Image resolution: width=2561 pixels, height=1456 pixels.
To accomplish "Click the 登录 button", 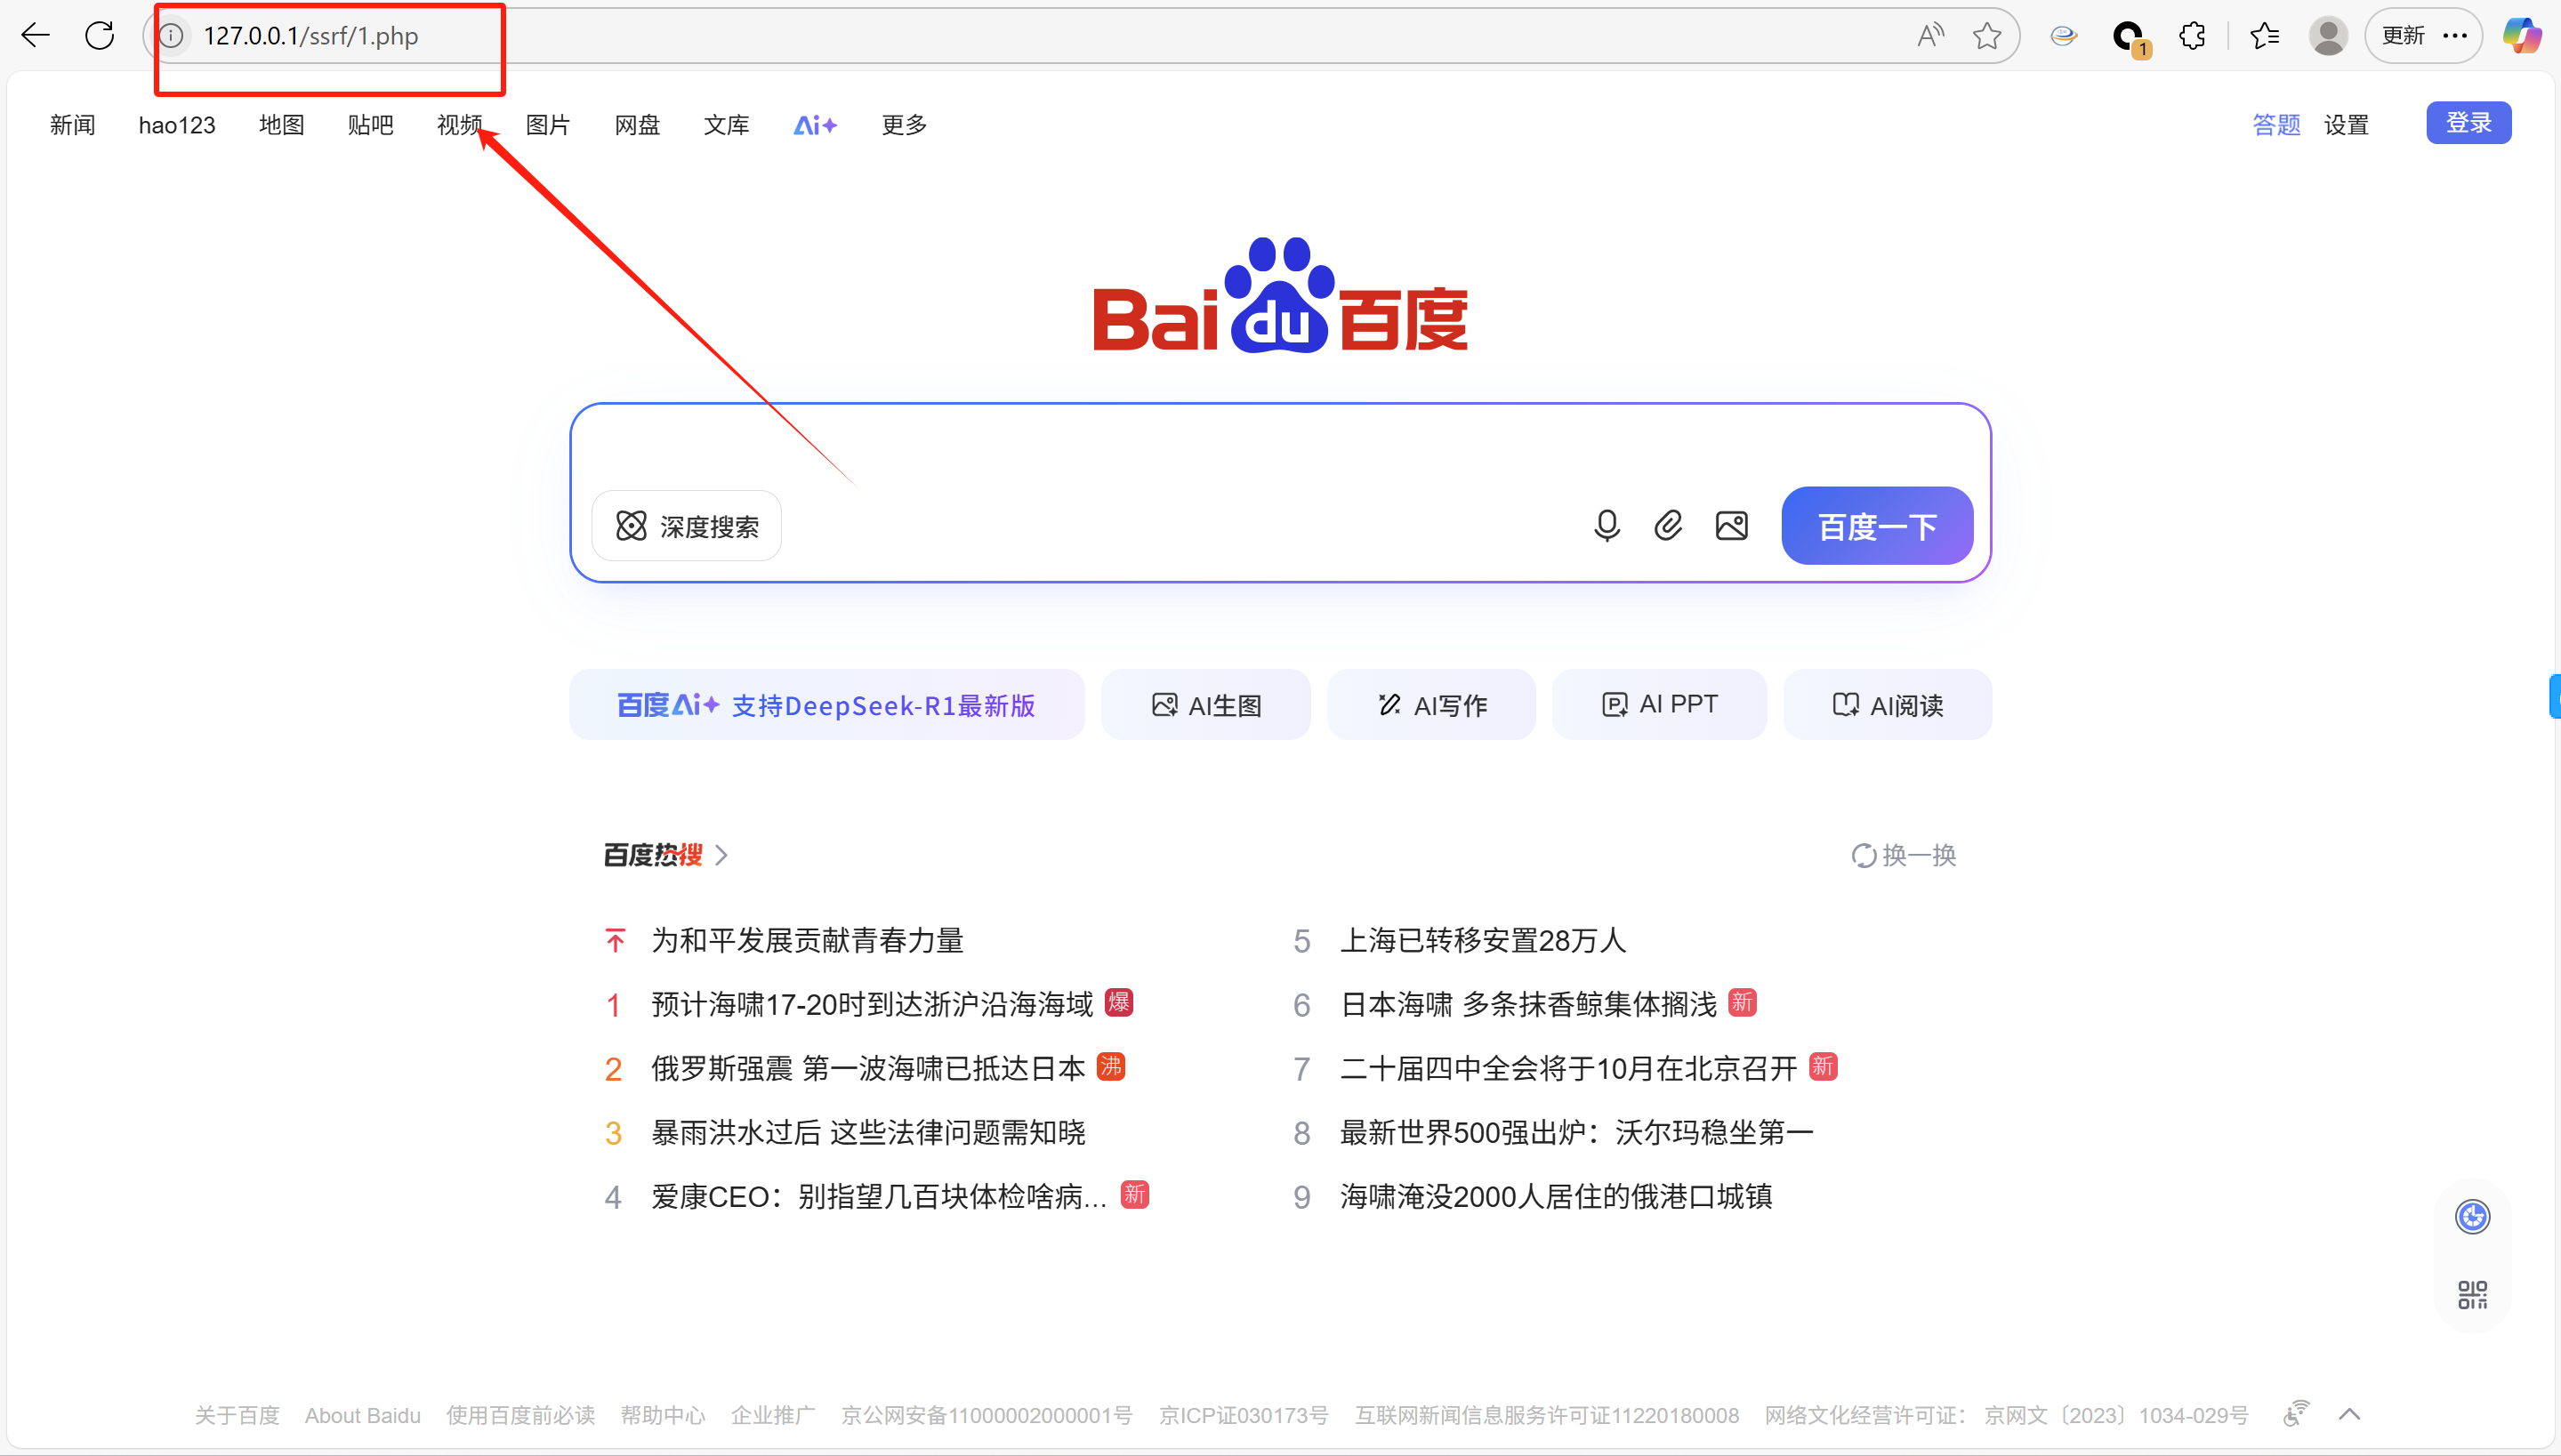I will coord(2469,123).
